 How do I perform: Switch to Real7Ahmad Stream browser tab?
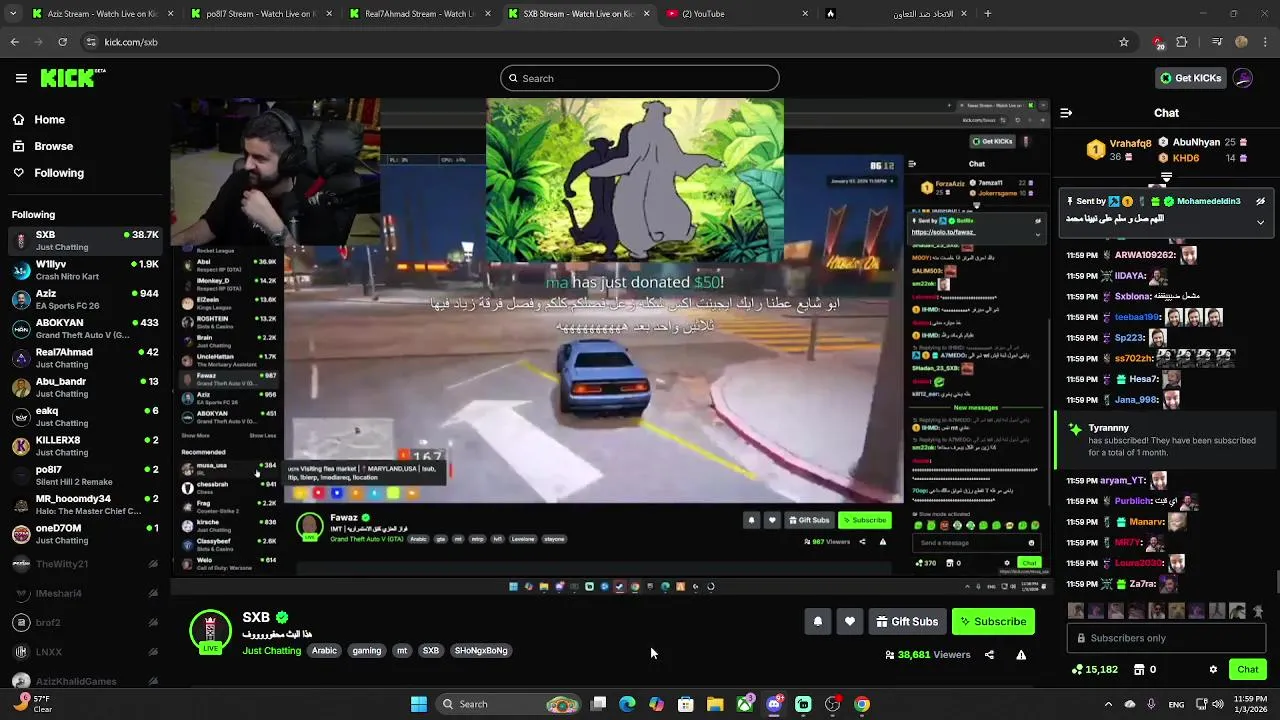click(418, 14)
